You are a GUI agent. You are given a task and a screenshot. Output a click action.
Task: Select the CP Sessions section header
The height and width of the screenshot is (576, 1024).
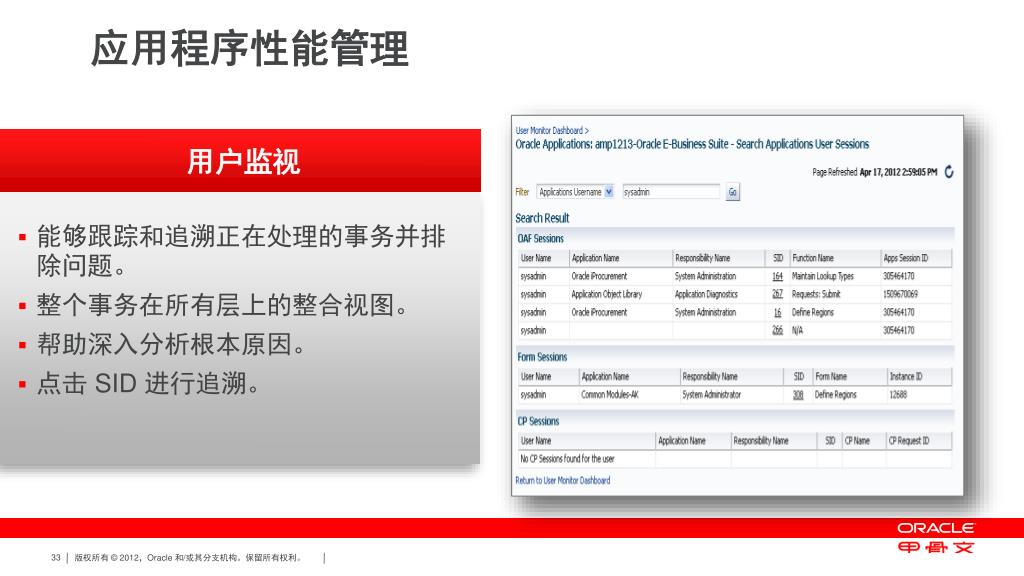coord(539,421)
